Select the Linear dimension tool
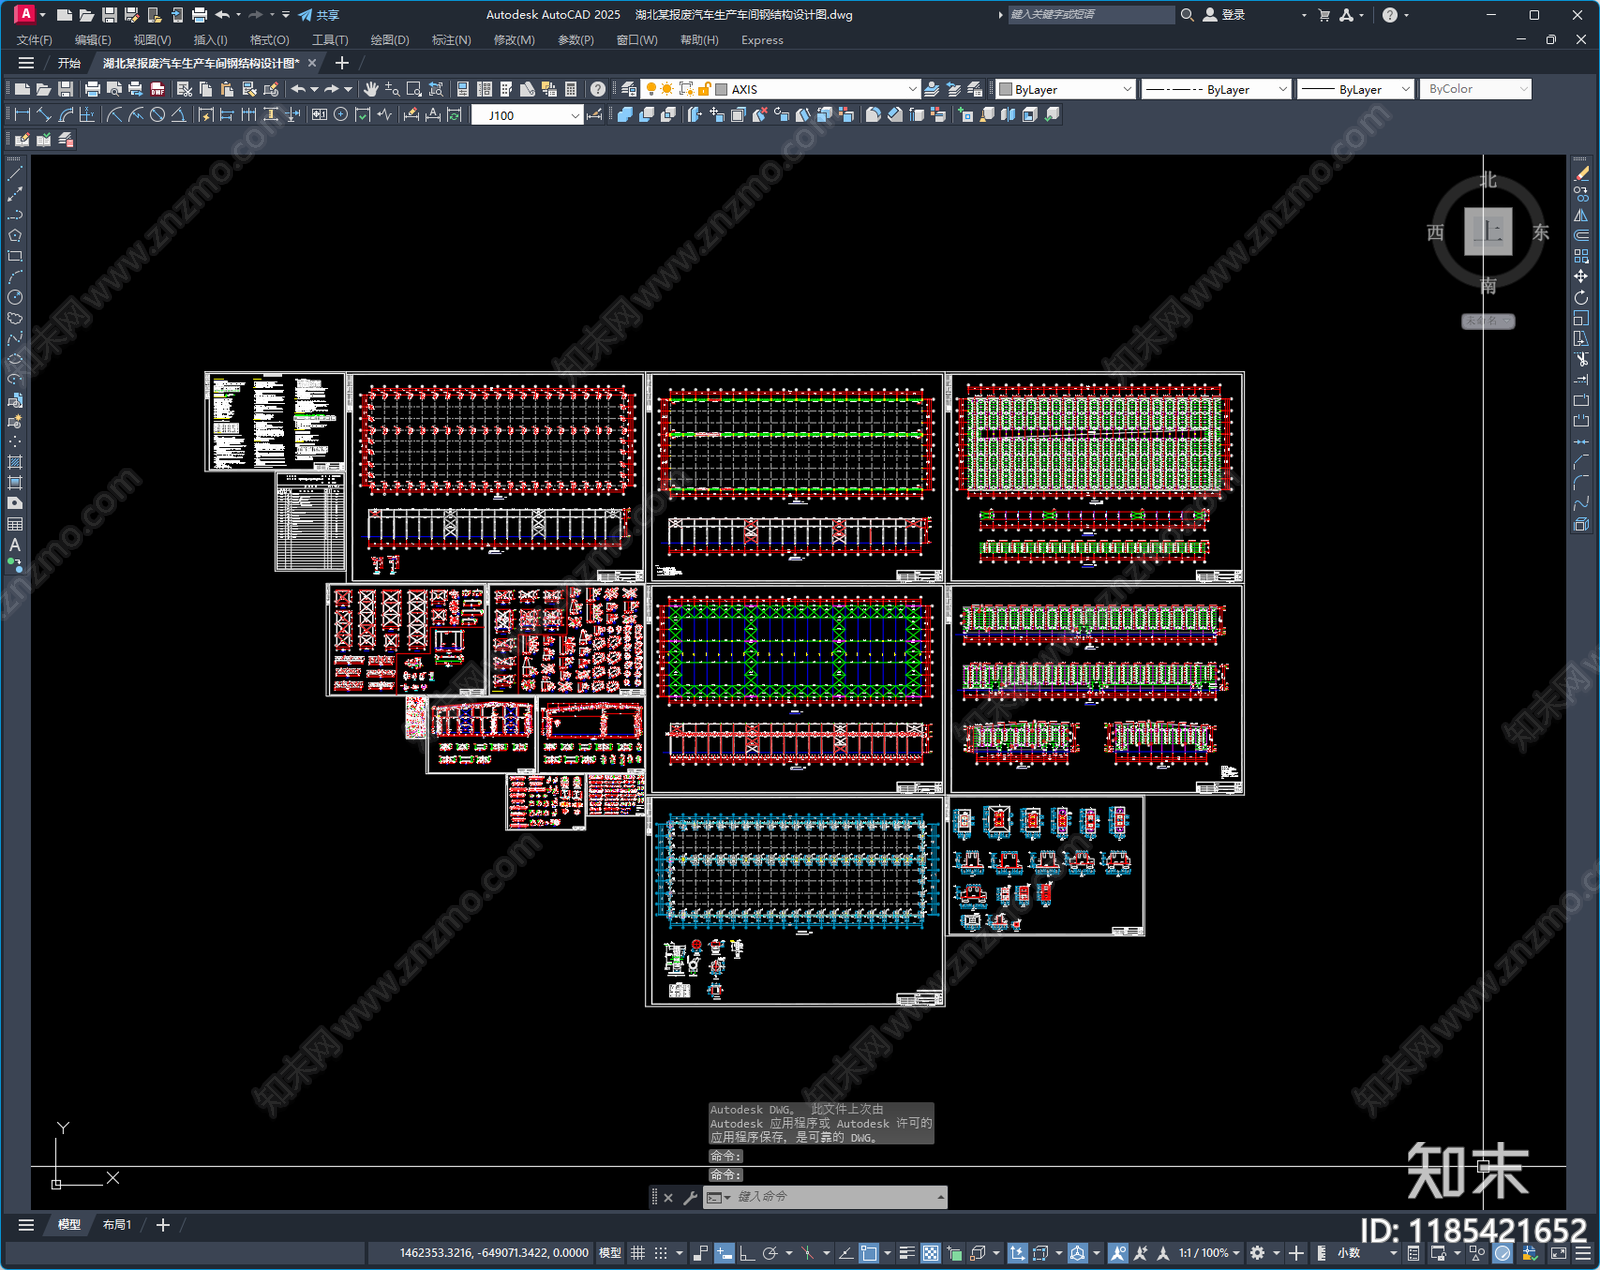 click(22, 115)
